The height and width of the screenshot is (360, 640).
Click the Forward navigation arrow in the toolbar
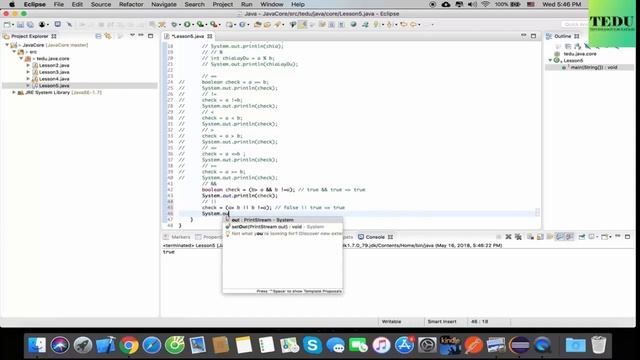coord(413,24)
